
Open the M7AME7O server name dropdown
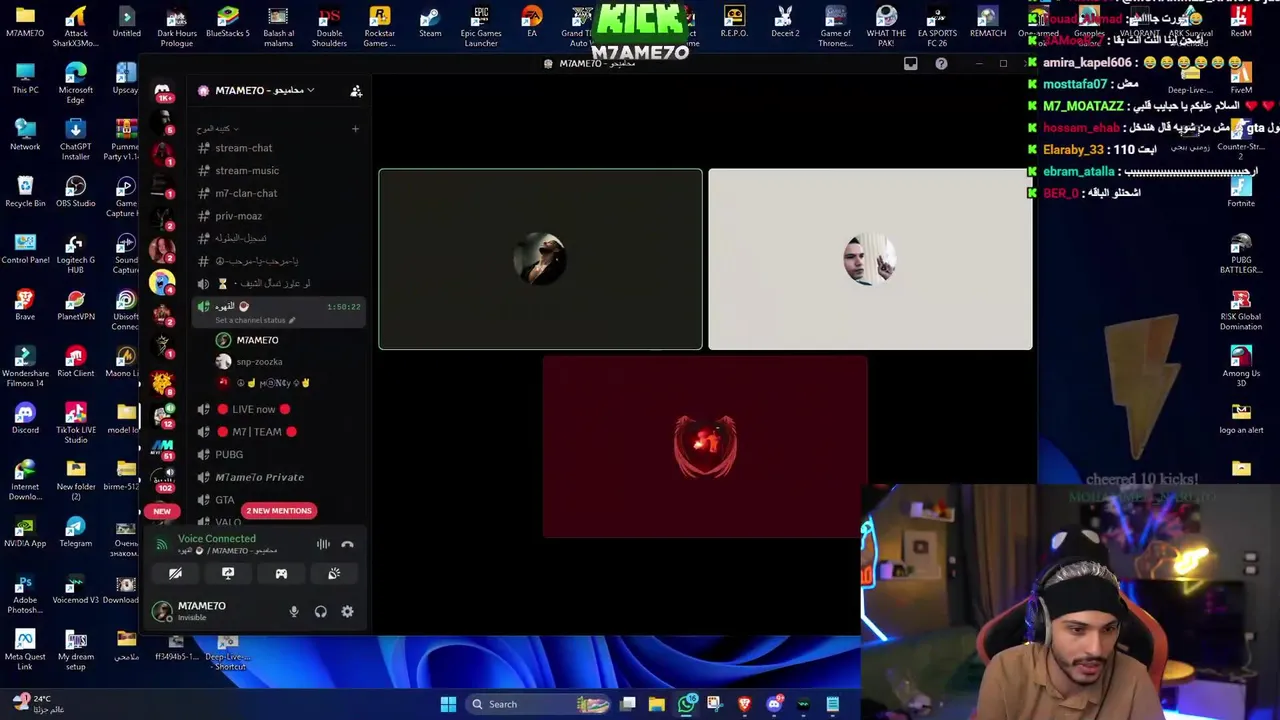[264, 91]
